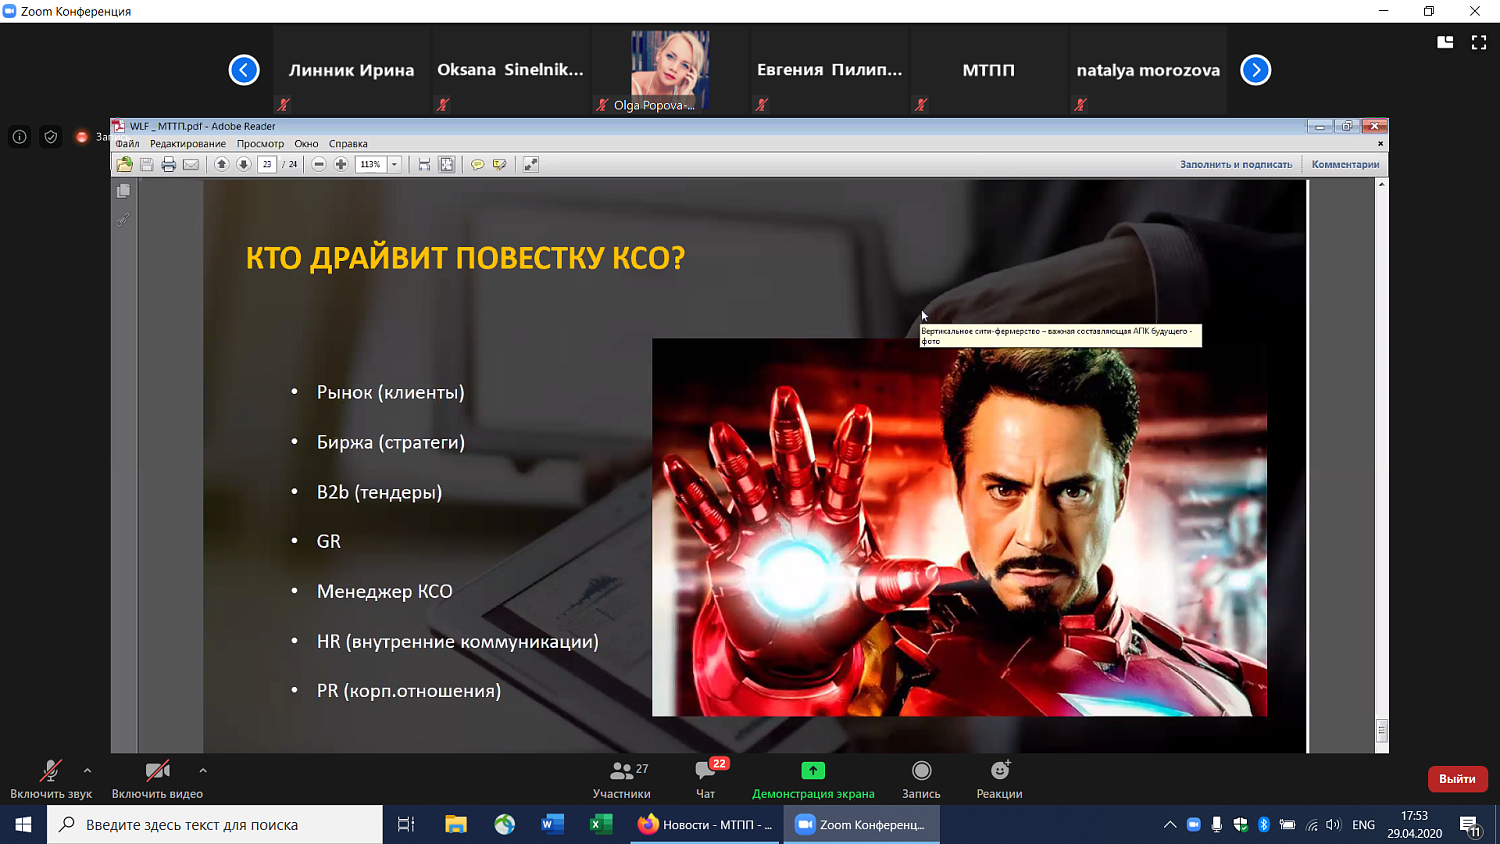Close the document with the small x
The width and height of the screenshot is (1500, 844).
[x=1380, y=144]
